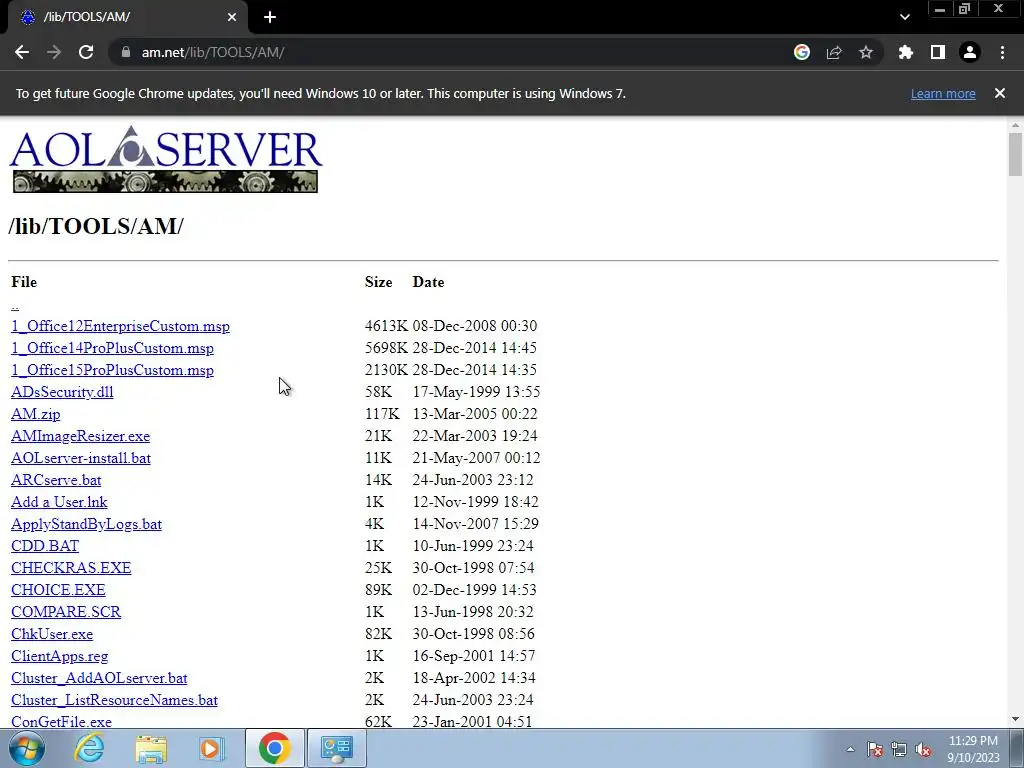The width and height of the screenshot is (1024, 768).
Task: Click the AOLserver logo image
Action: [x=166, y=159]
